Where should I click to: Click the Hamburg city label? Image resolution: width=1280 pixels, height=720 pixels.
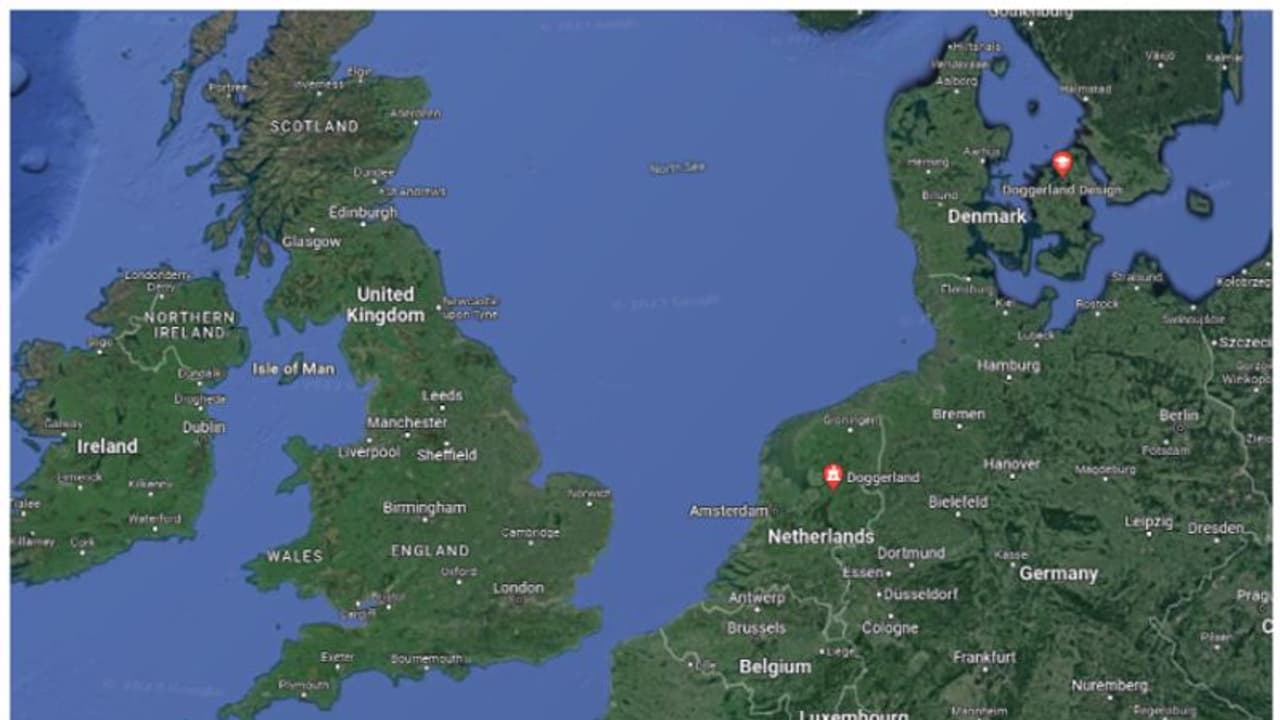1009,366
